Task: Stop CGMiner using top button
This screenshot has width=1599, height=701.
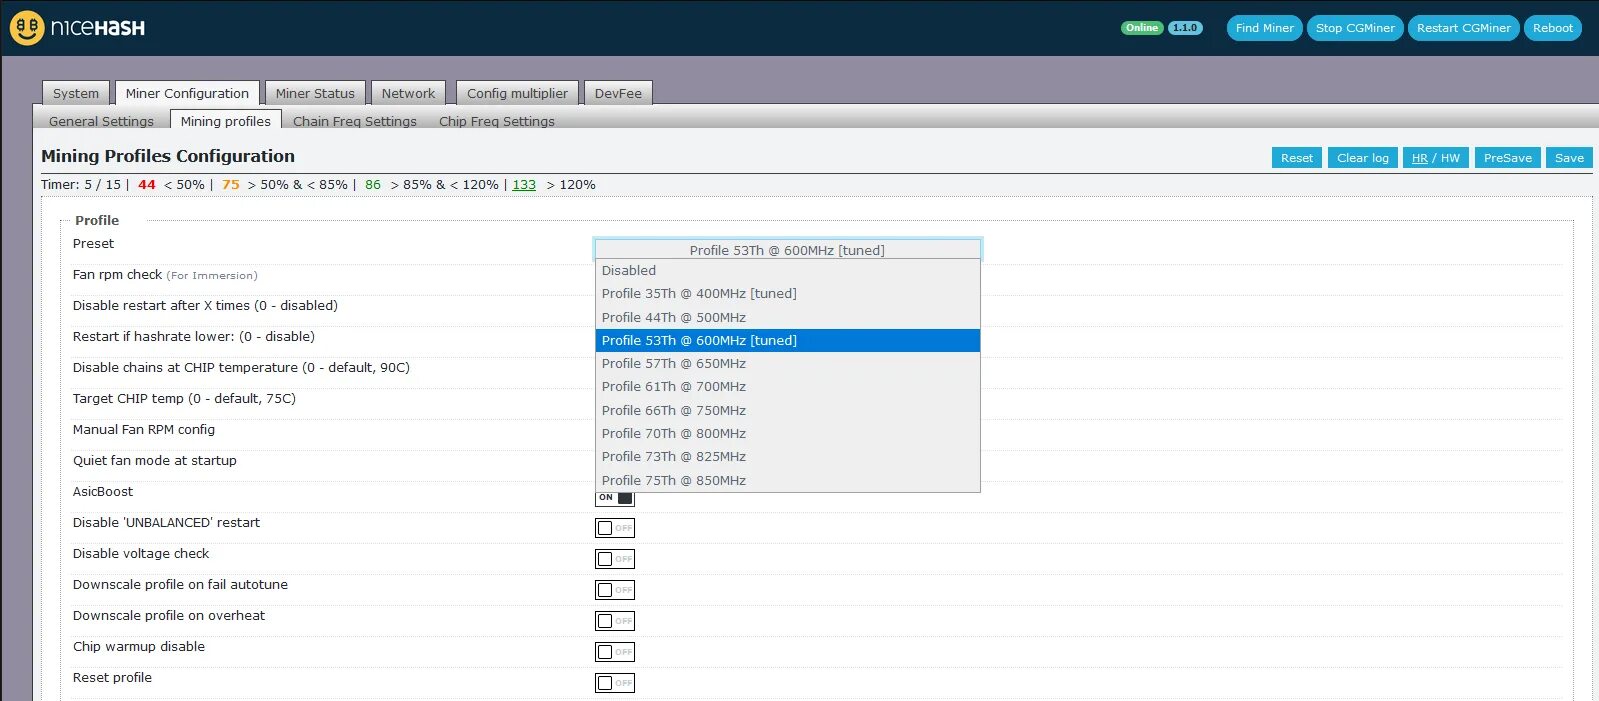Action: pyautogui.click(x=1355, y=28)
